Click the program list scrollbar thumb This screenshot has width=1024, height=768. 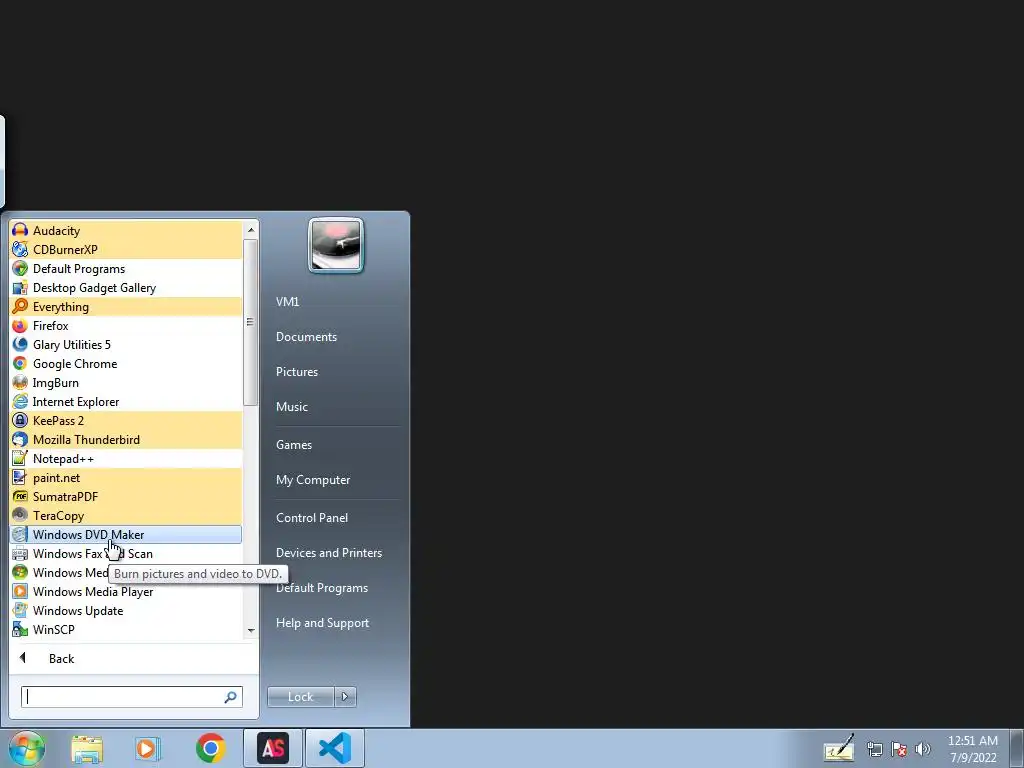coord(251,322)
